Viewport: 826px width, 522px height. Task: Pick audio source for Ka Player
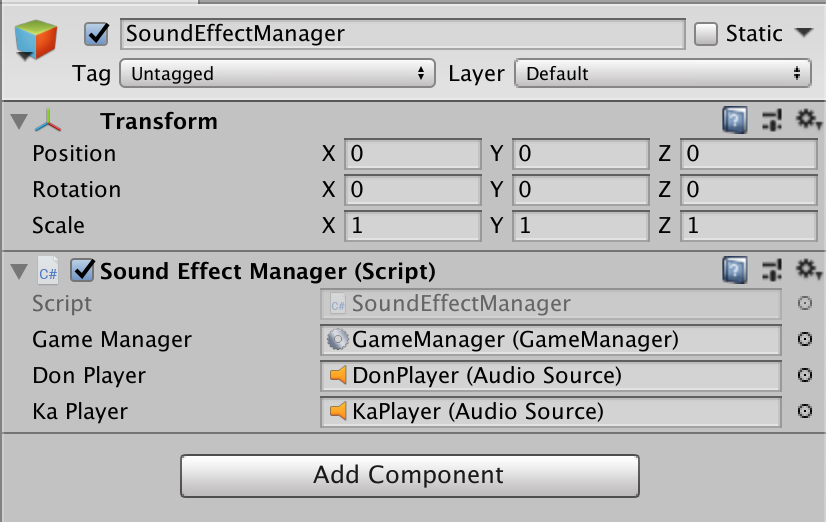[x=804, y=411]
